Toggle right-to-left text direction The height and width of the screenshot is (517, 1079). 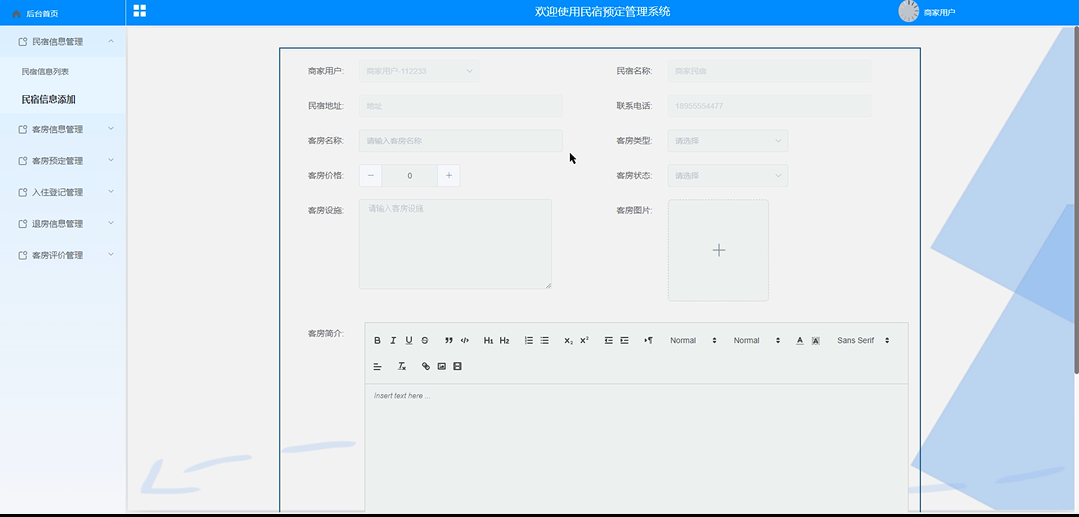click(648, 340)
